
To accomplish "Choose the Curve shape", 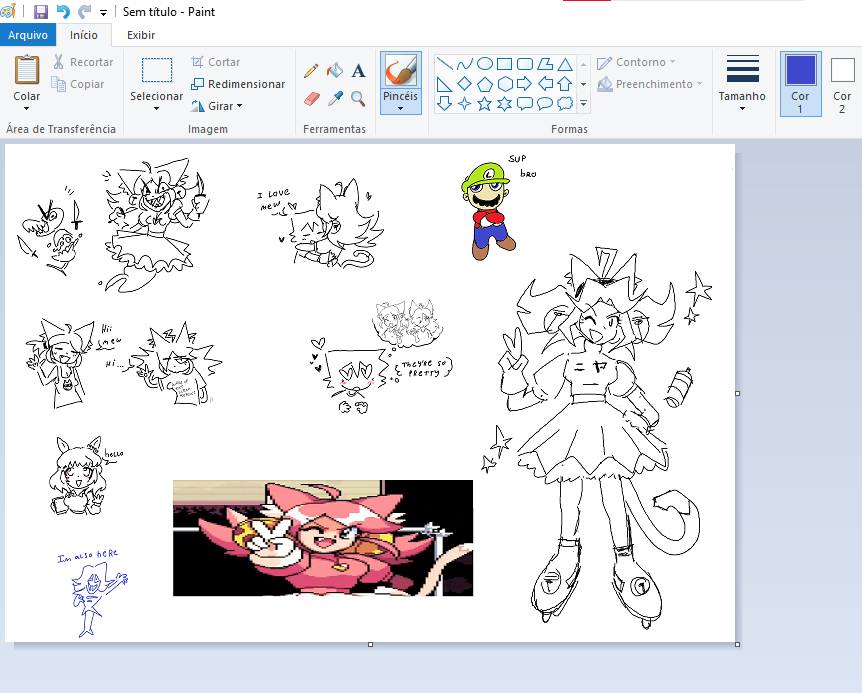I will (465, 64).
